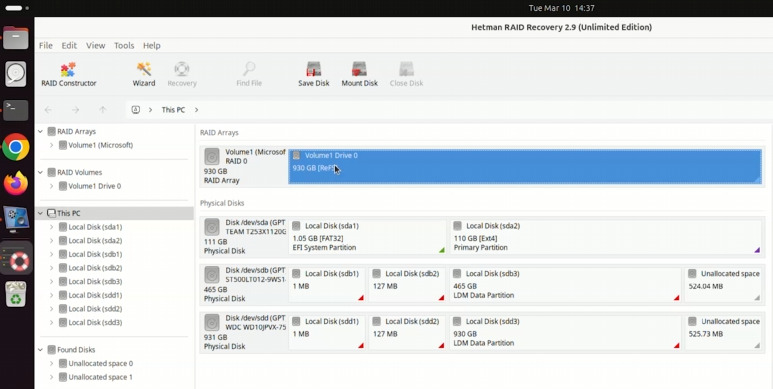Select the sdd1 1 MB partition tile
This screenshot has height=389, width=773.
coord(327,332)
